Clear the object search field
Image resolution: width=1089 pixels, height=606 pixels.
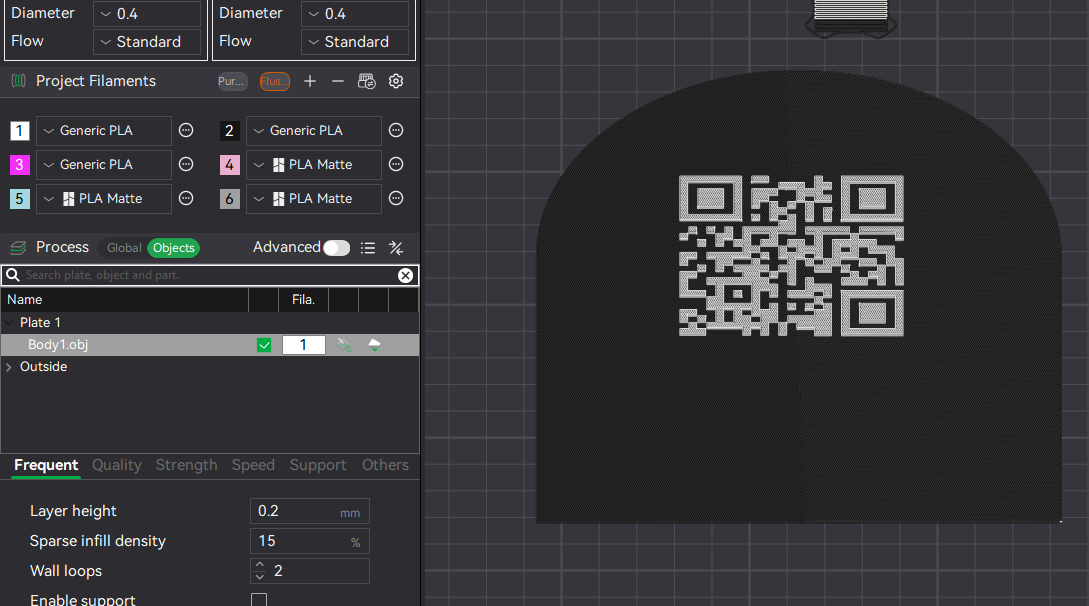406,276
